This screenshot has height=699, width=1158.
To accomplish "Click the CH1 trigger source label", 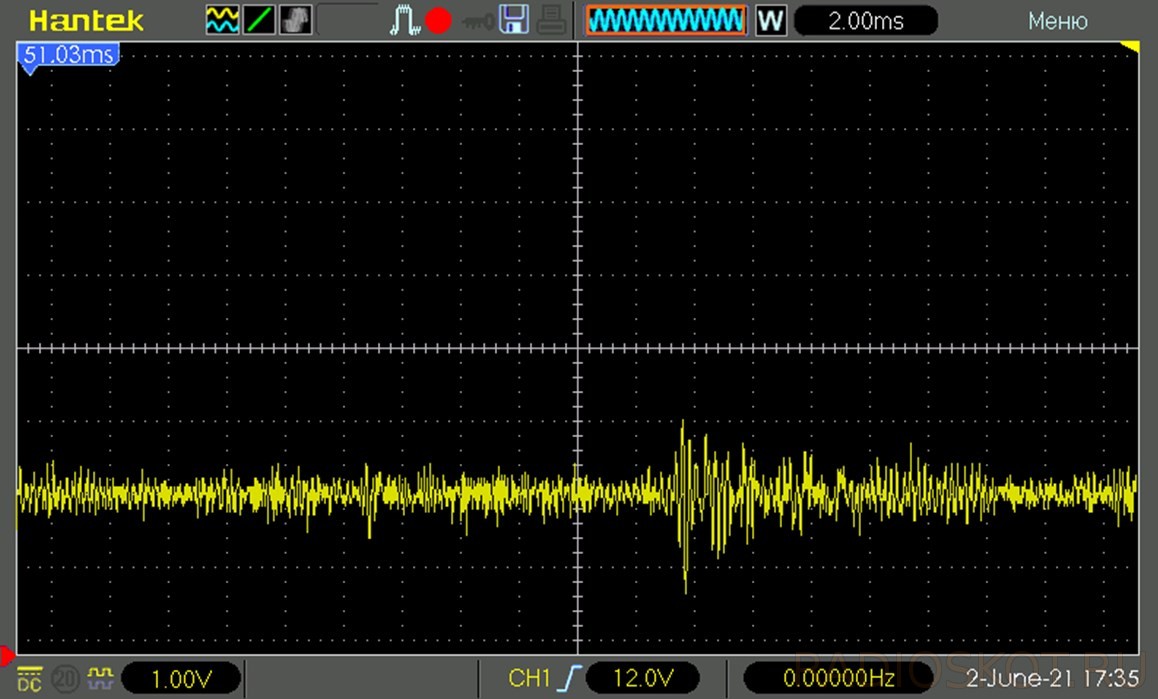I will click(529, 679).
